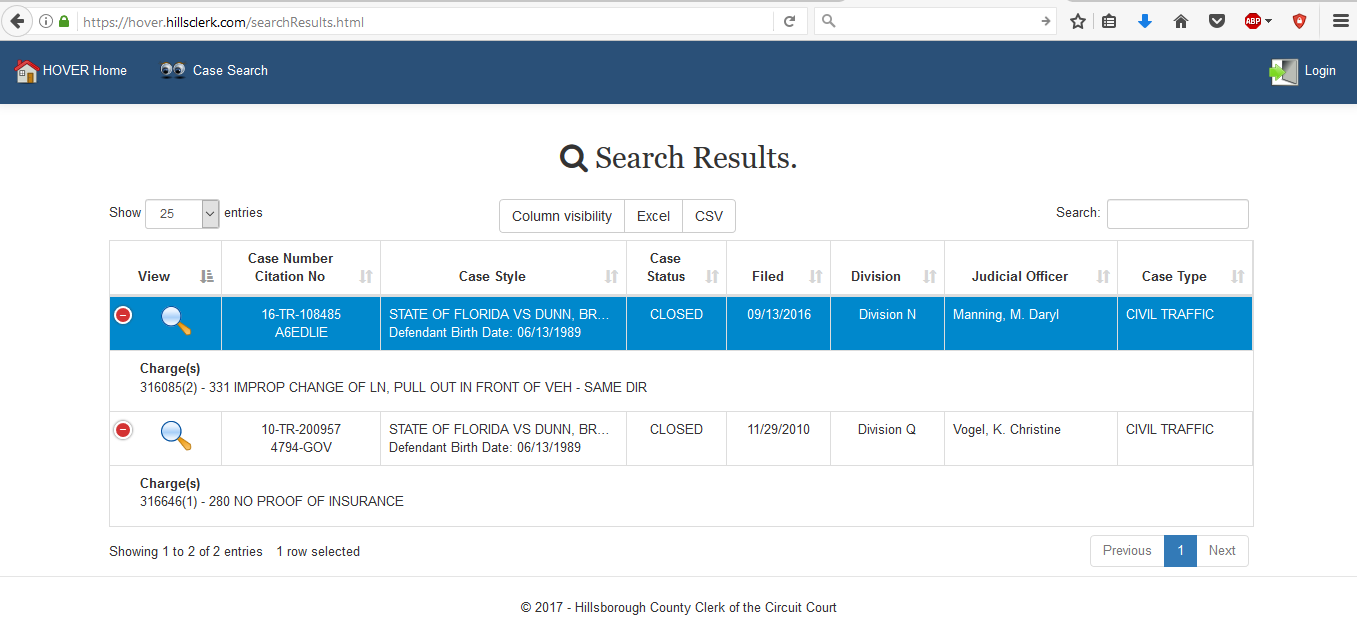The image size is (1357, 619).
Task: Click the CLOSED status for case 10-TR-200957
Action: (676, 430)
